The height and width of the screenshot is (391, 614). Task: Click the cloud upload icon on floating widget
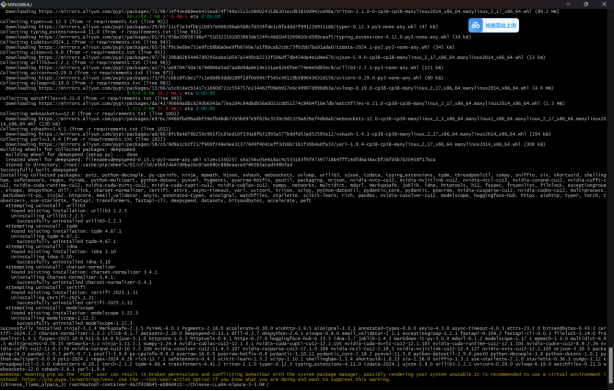click(475, 25)
